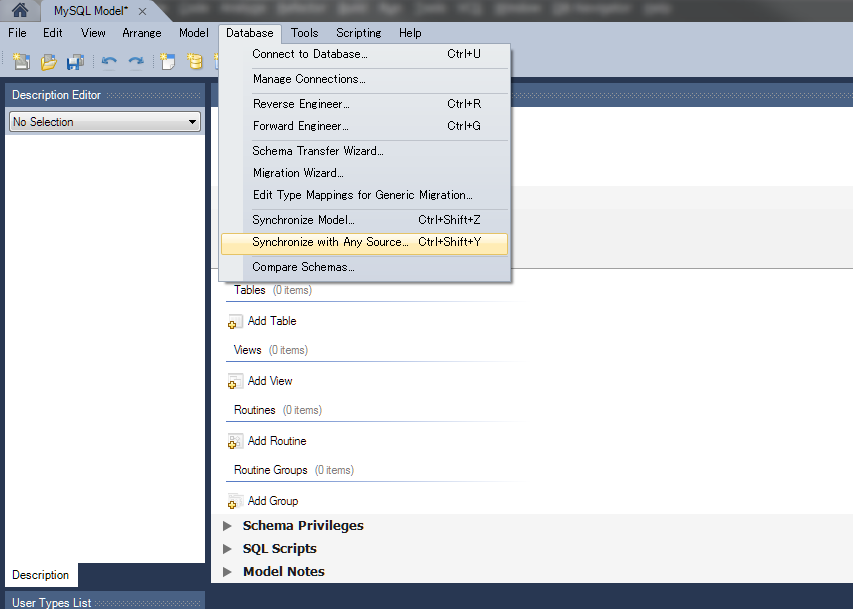Click the Add Group link
The image size is (853, 609).
(x=273, y=501)
